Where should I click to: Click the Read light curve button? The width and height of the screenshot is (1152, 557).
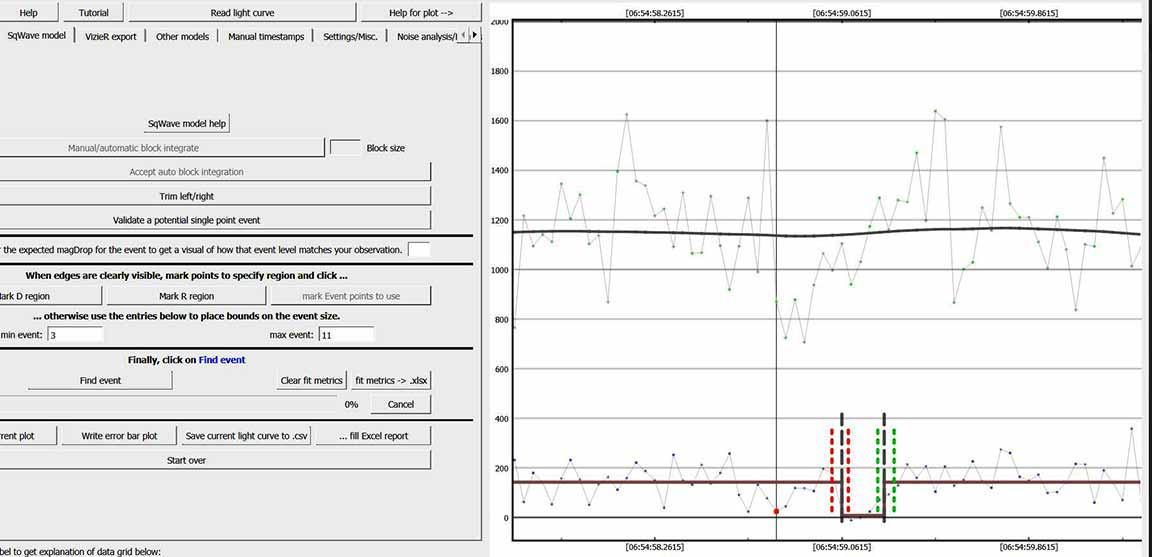(x=245, y=12)
